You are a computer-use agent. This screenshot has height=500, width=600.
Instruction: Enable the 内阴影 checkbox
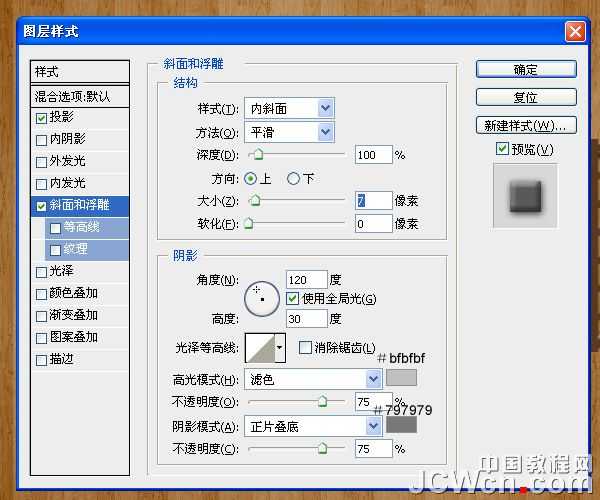click(41, 140)
